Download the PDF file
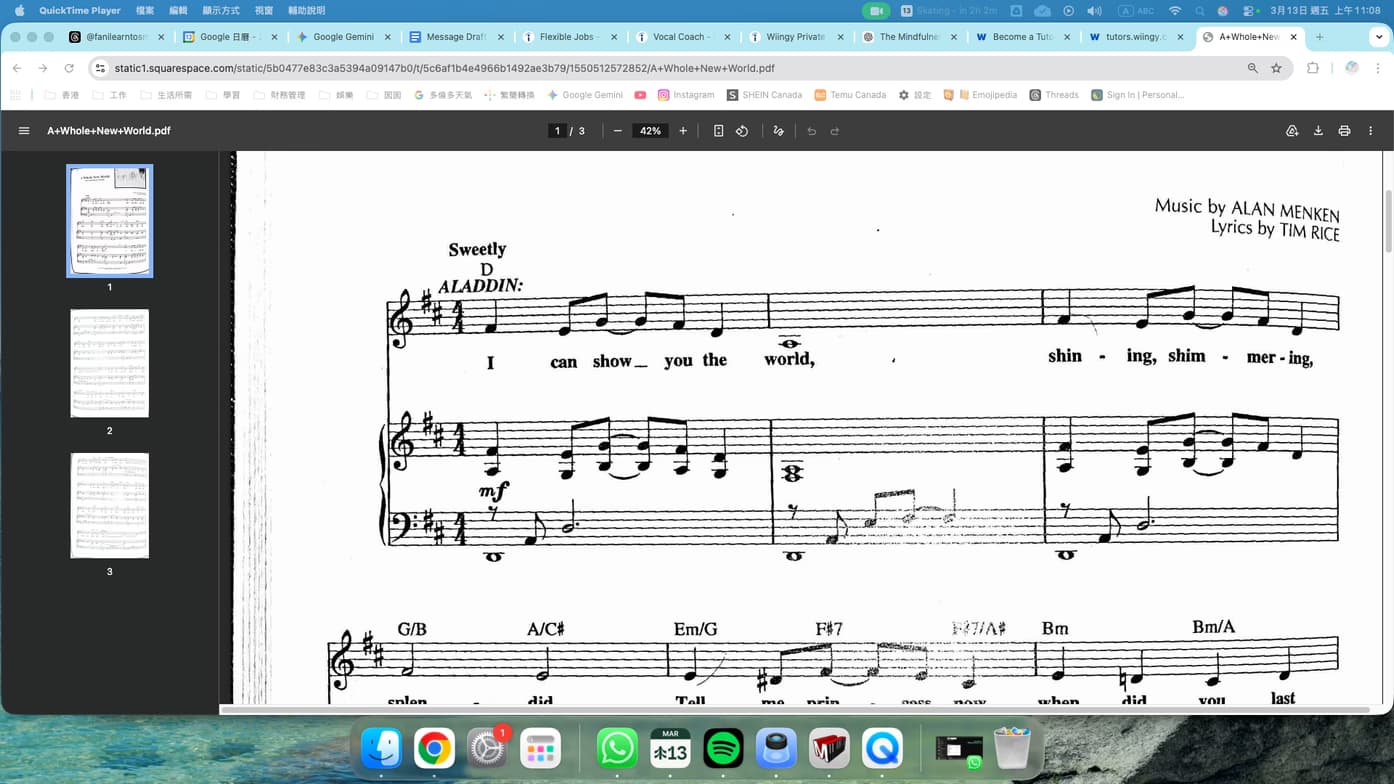The image size is (1394, 784). click(1318, 131)
